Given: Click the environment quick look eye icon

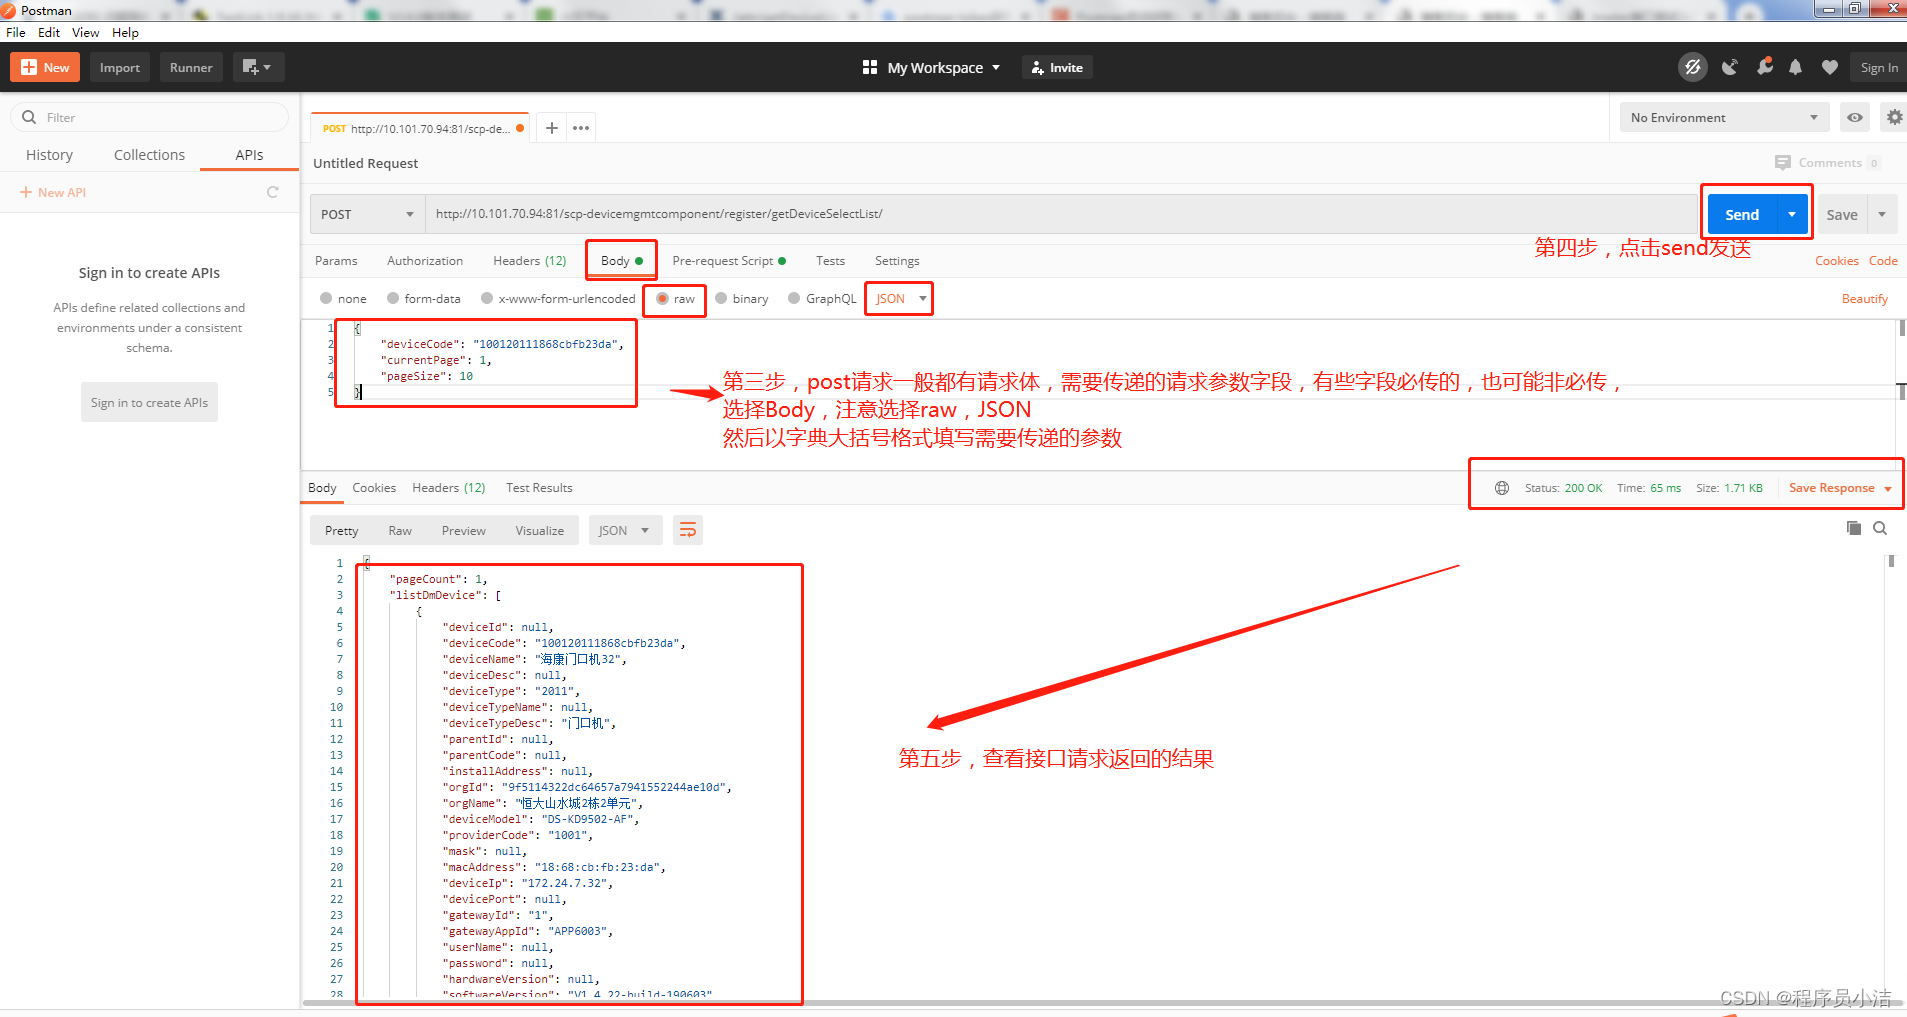Looking at the screenshot, I should [1855, 117].
